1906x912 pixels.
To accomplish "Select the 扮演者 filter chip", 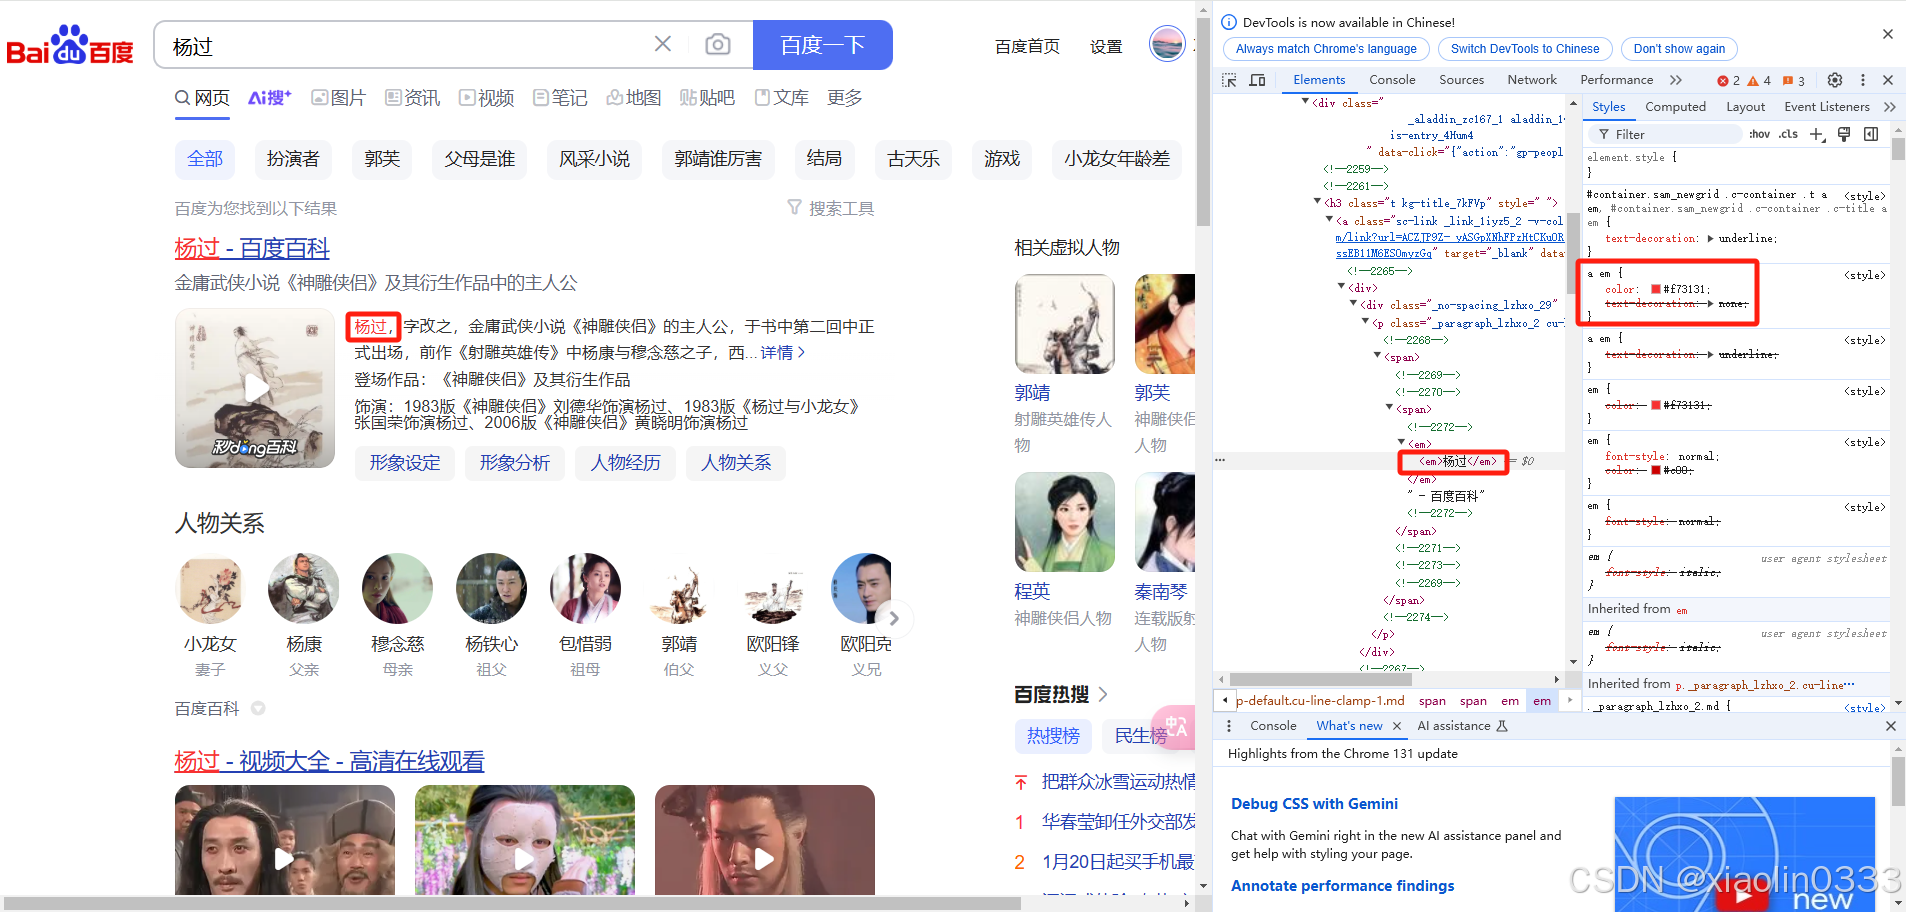I will click(293, 159).
